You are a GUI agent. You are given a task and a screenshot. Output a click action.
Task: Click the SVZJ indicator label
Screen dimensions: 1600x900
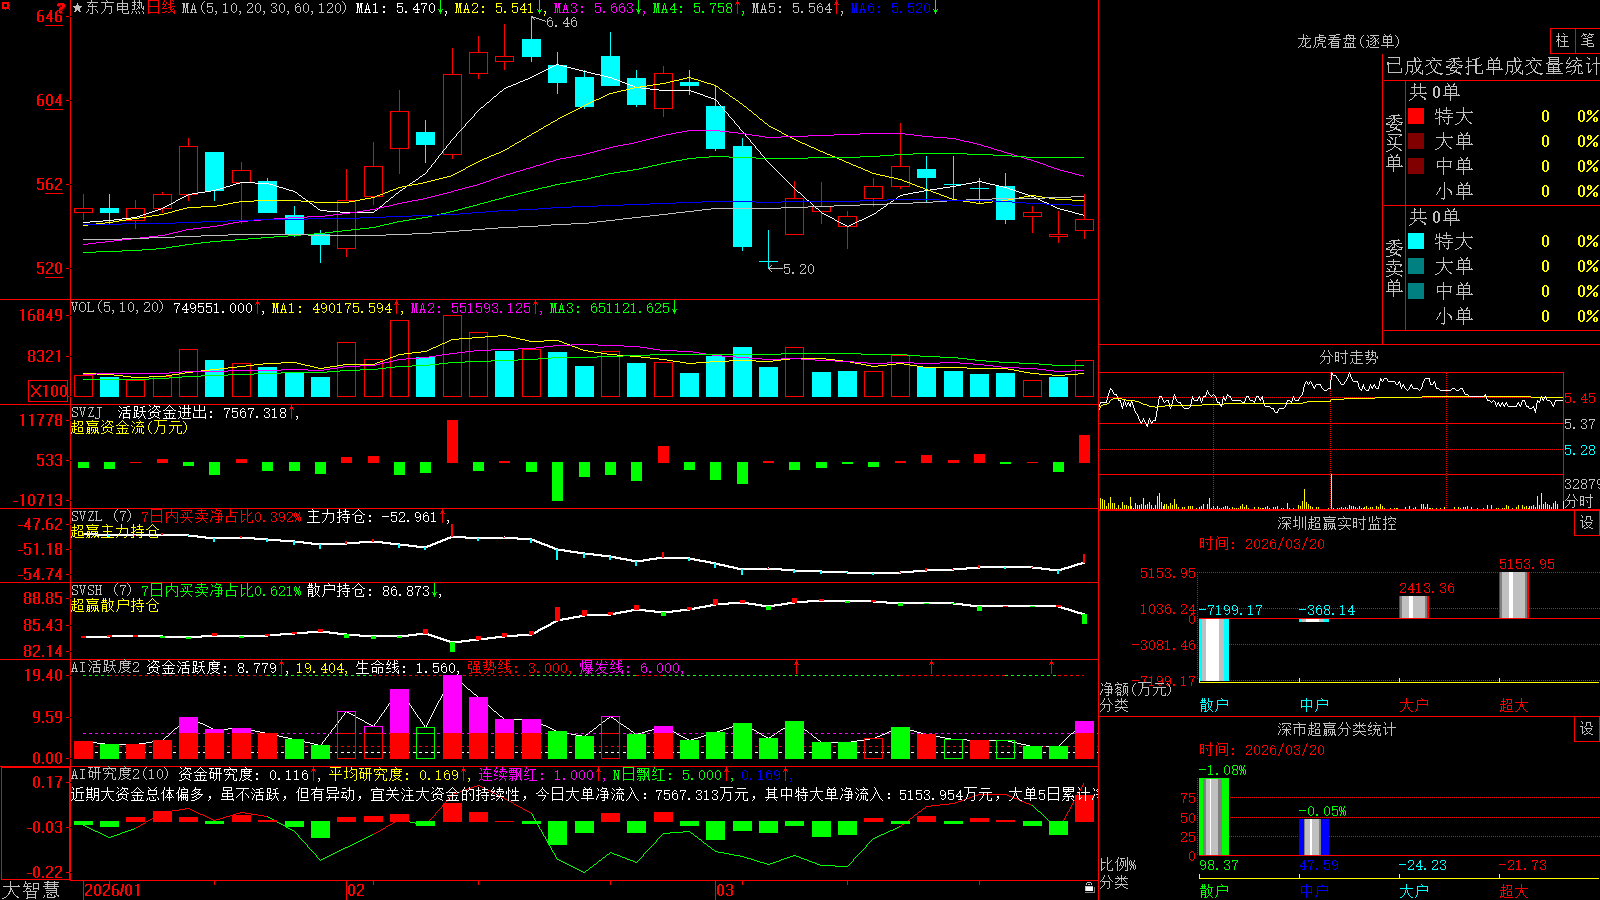(x=87, y=412)
